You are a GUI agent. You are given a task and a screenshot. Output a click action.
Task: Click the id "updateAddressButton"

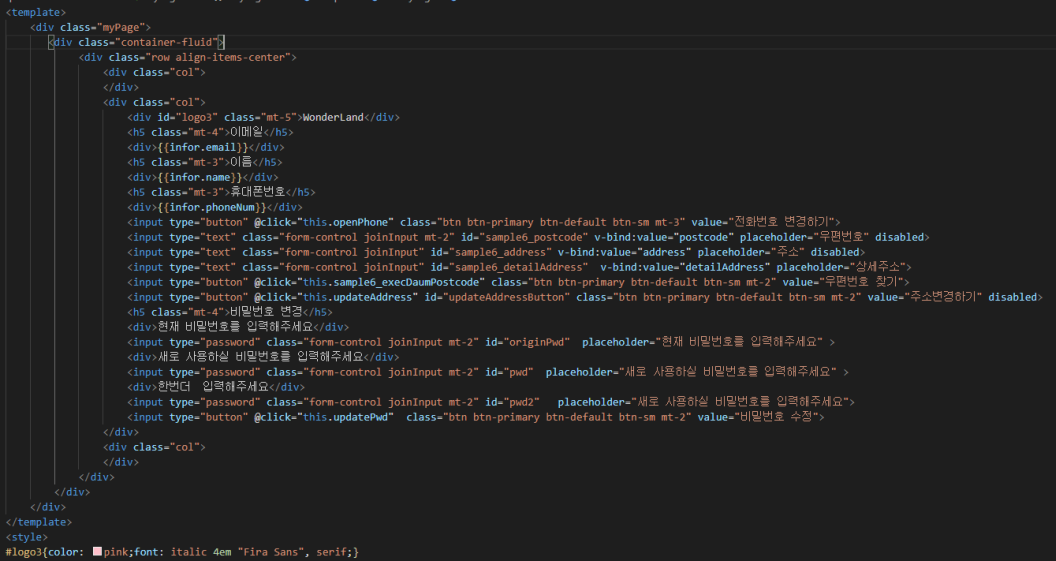[506, 297]
